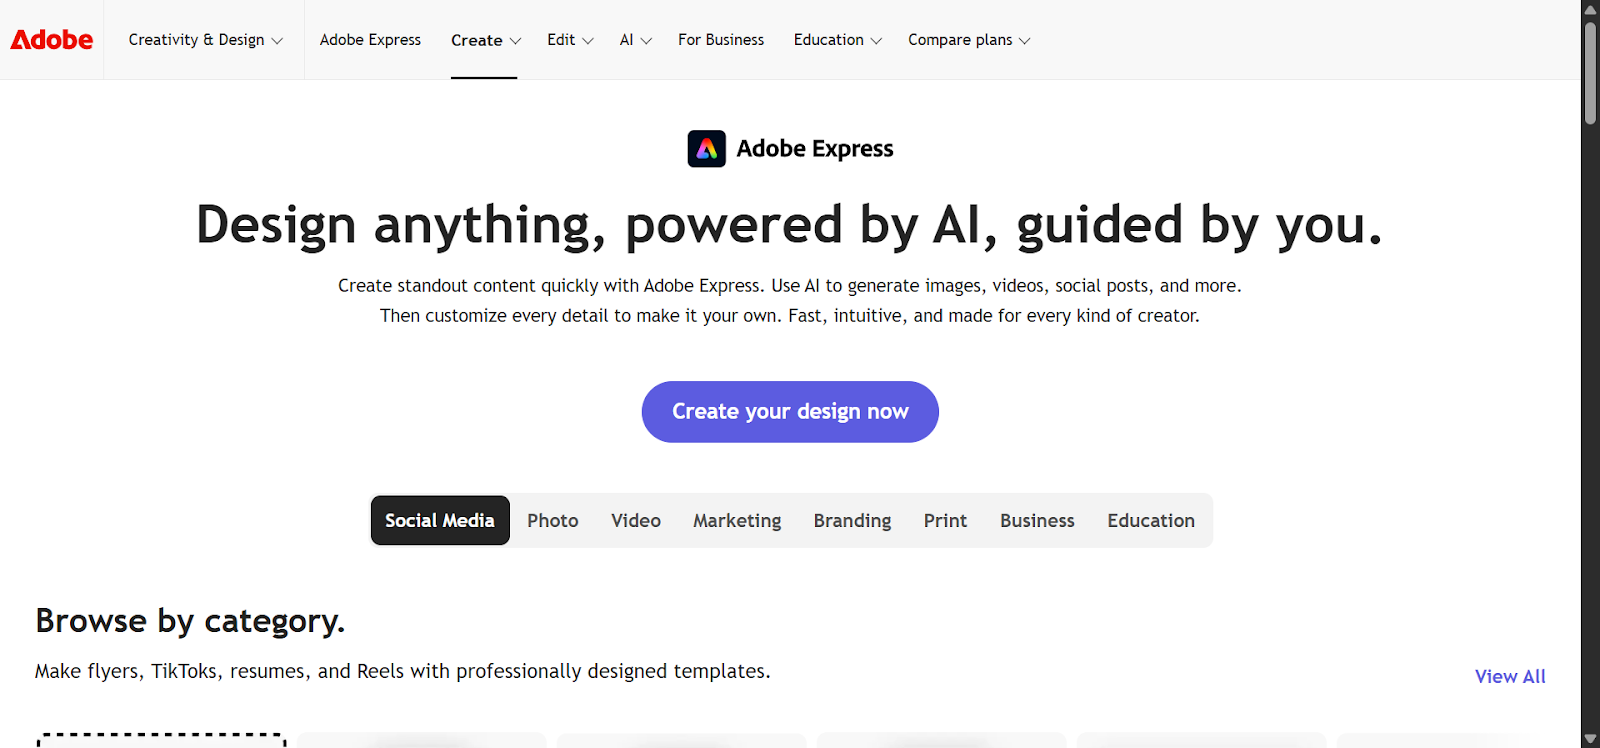This screenshot has height=748, width=1600.
Task: Switch to the Photo tab
Action: coord(553,521)
